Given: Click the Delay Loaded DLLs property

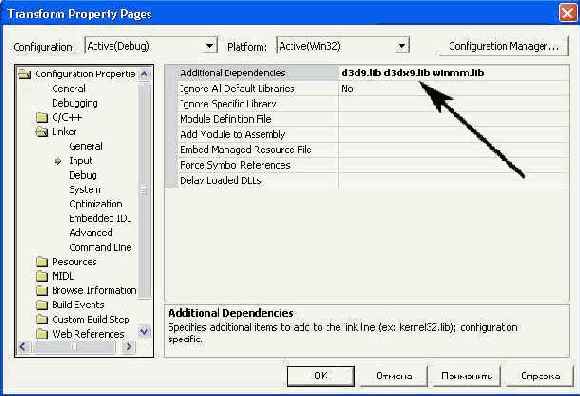Looking at the screenshot, I should (x=220, y=180).
